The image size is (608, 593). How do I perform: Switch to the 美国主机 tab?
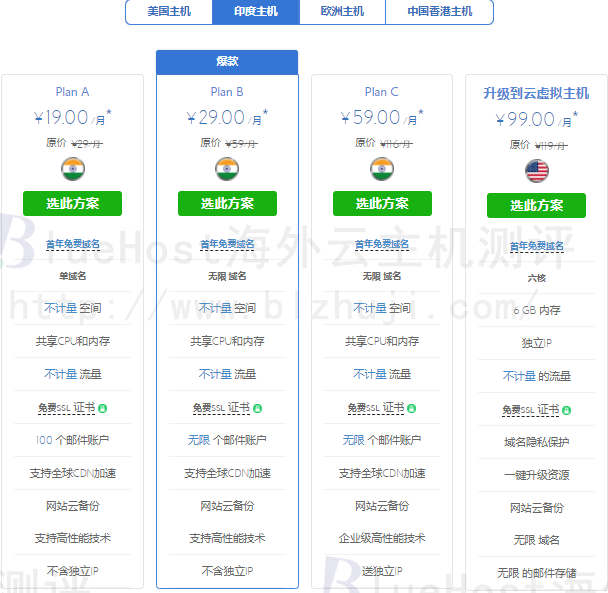click(x=169, y=12)
